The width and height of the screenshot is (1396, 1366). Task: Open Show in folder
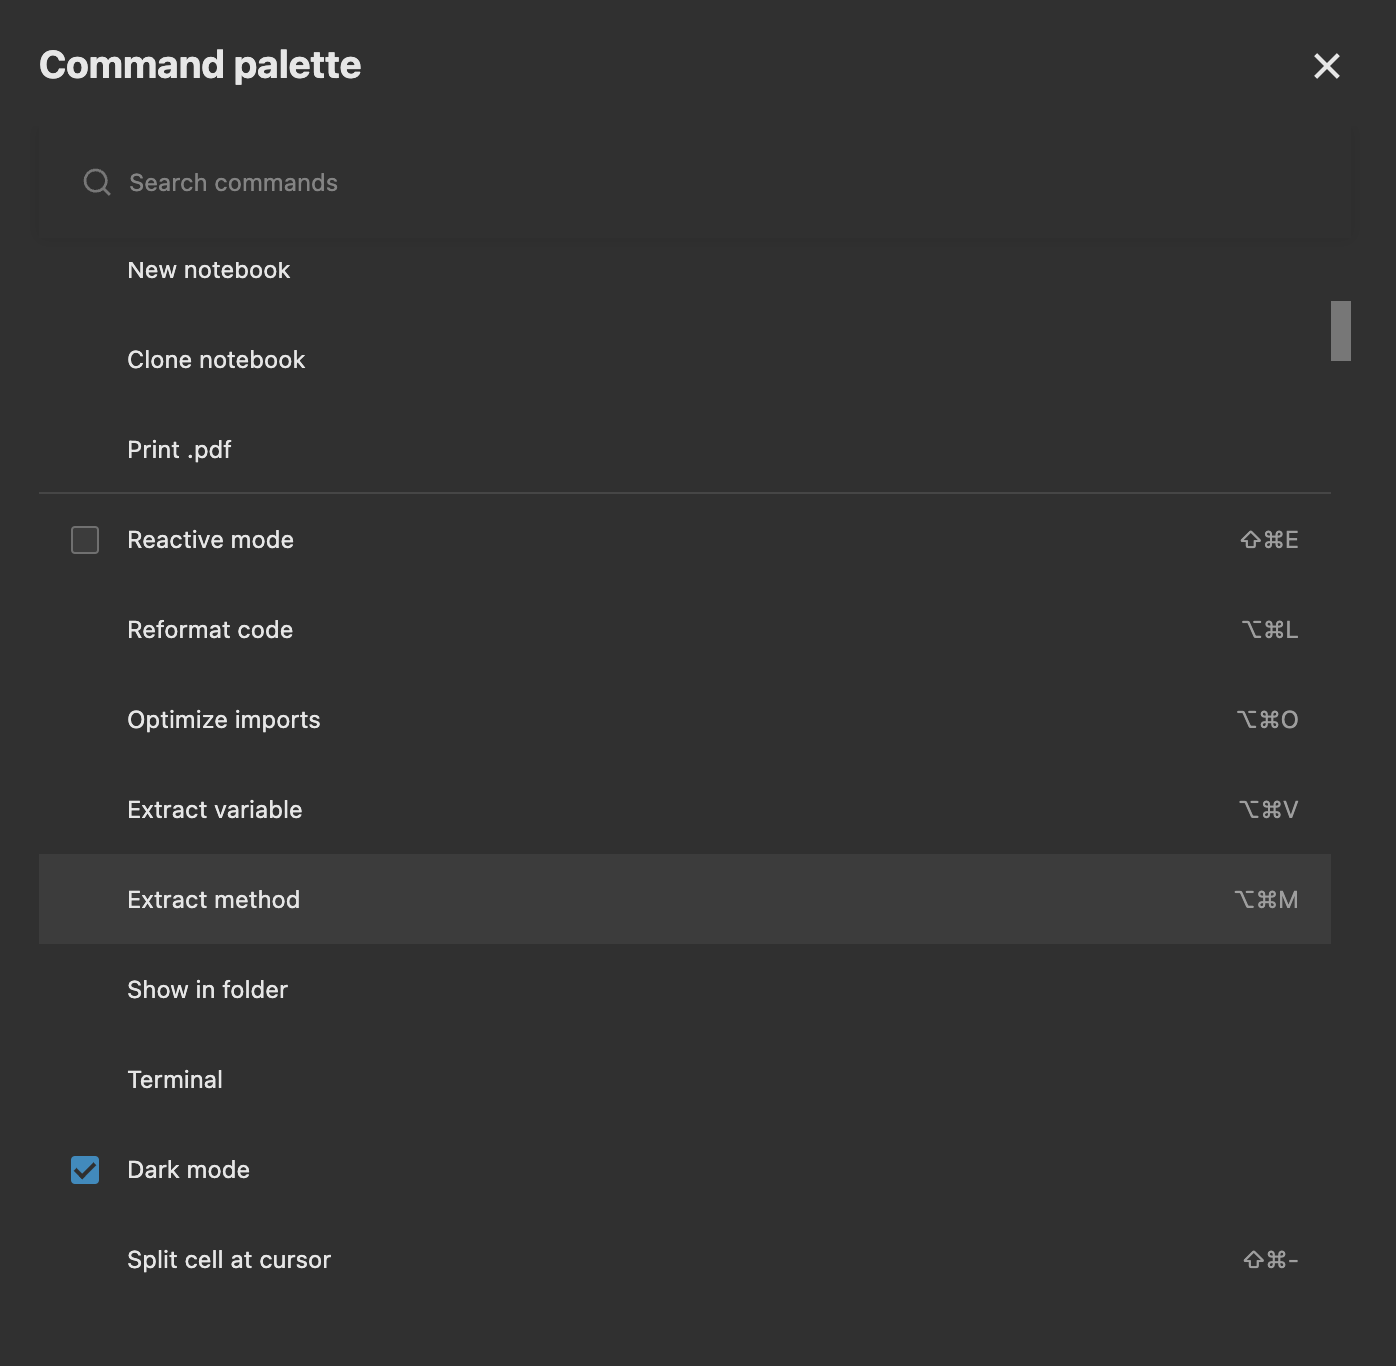pyautogui.click(x=207, y=989)
